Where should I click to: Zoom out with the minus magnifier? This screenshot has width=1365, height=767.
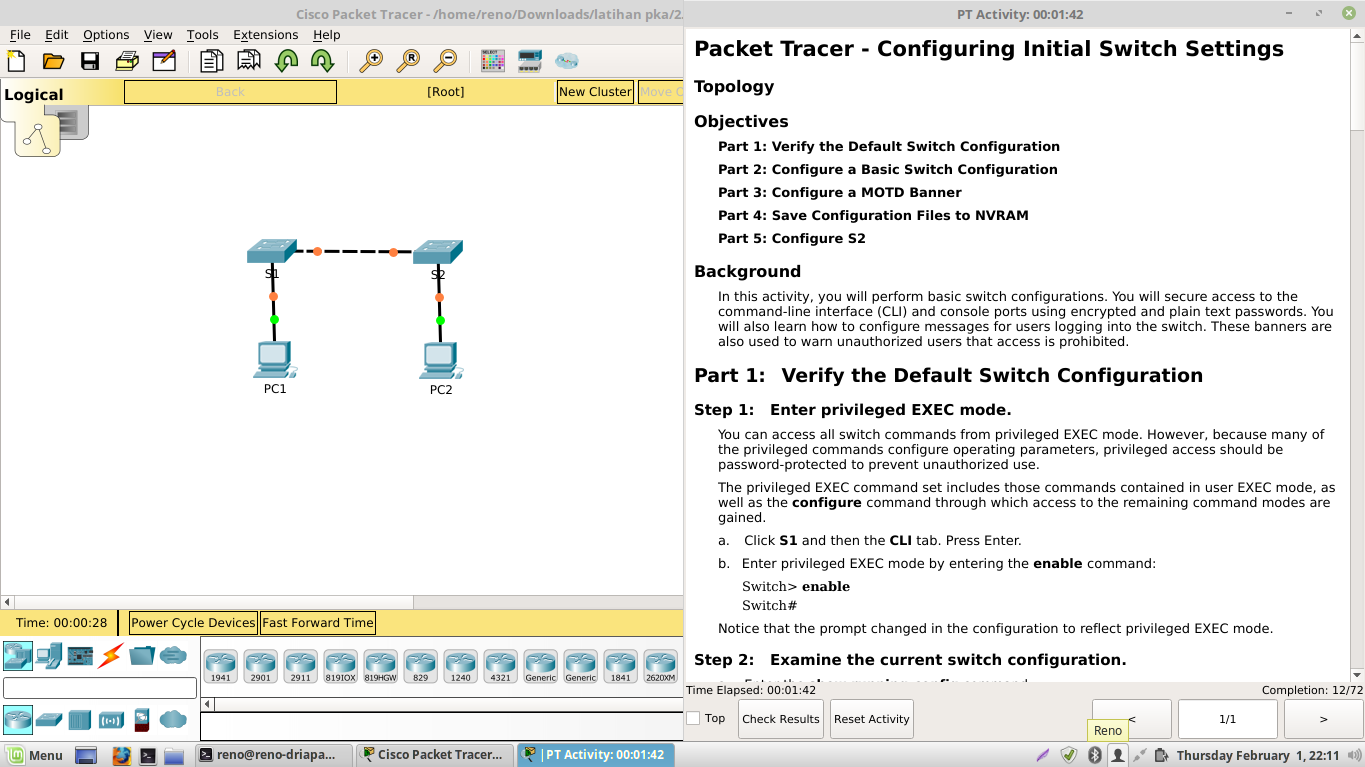click(445, 61)
